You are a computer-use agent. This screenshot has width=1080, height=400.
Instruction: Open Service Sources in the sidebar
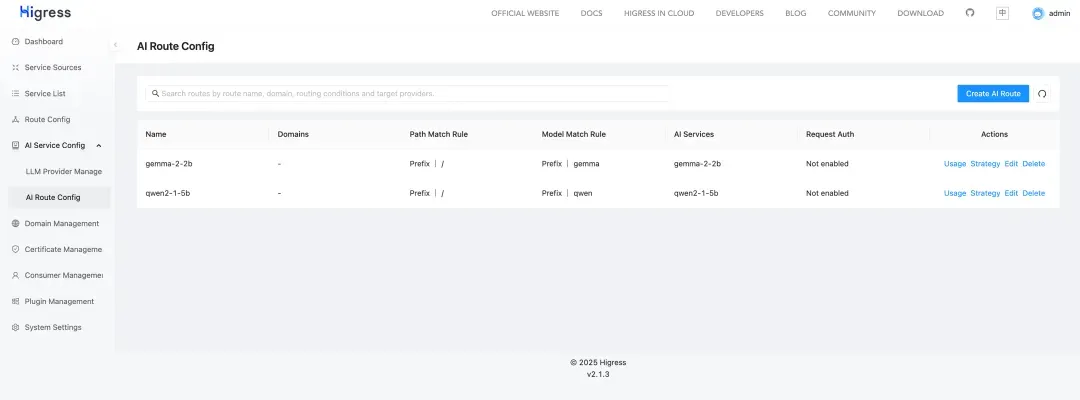tap(55, 67)
